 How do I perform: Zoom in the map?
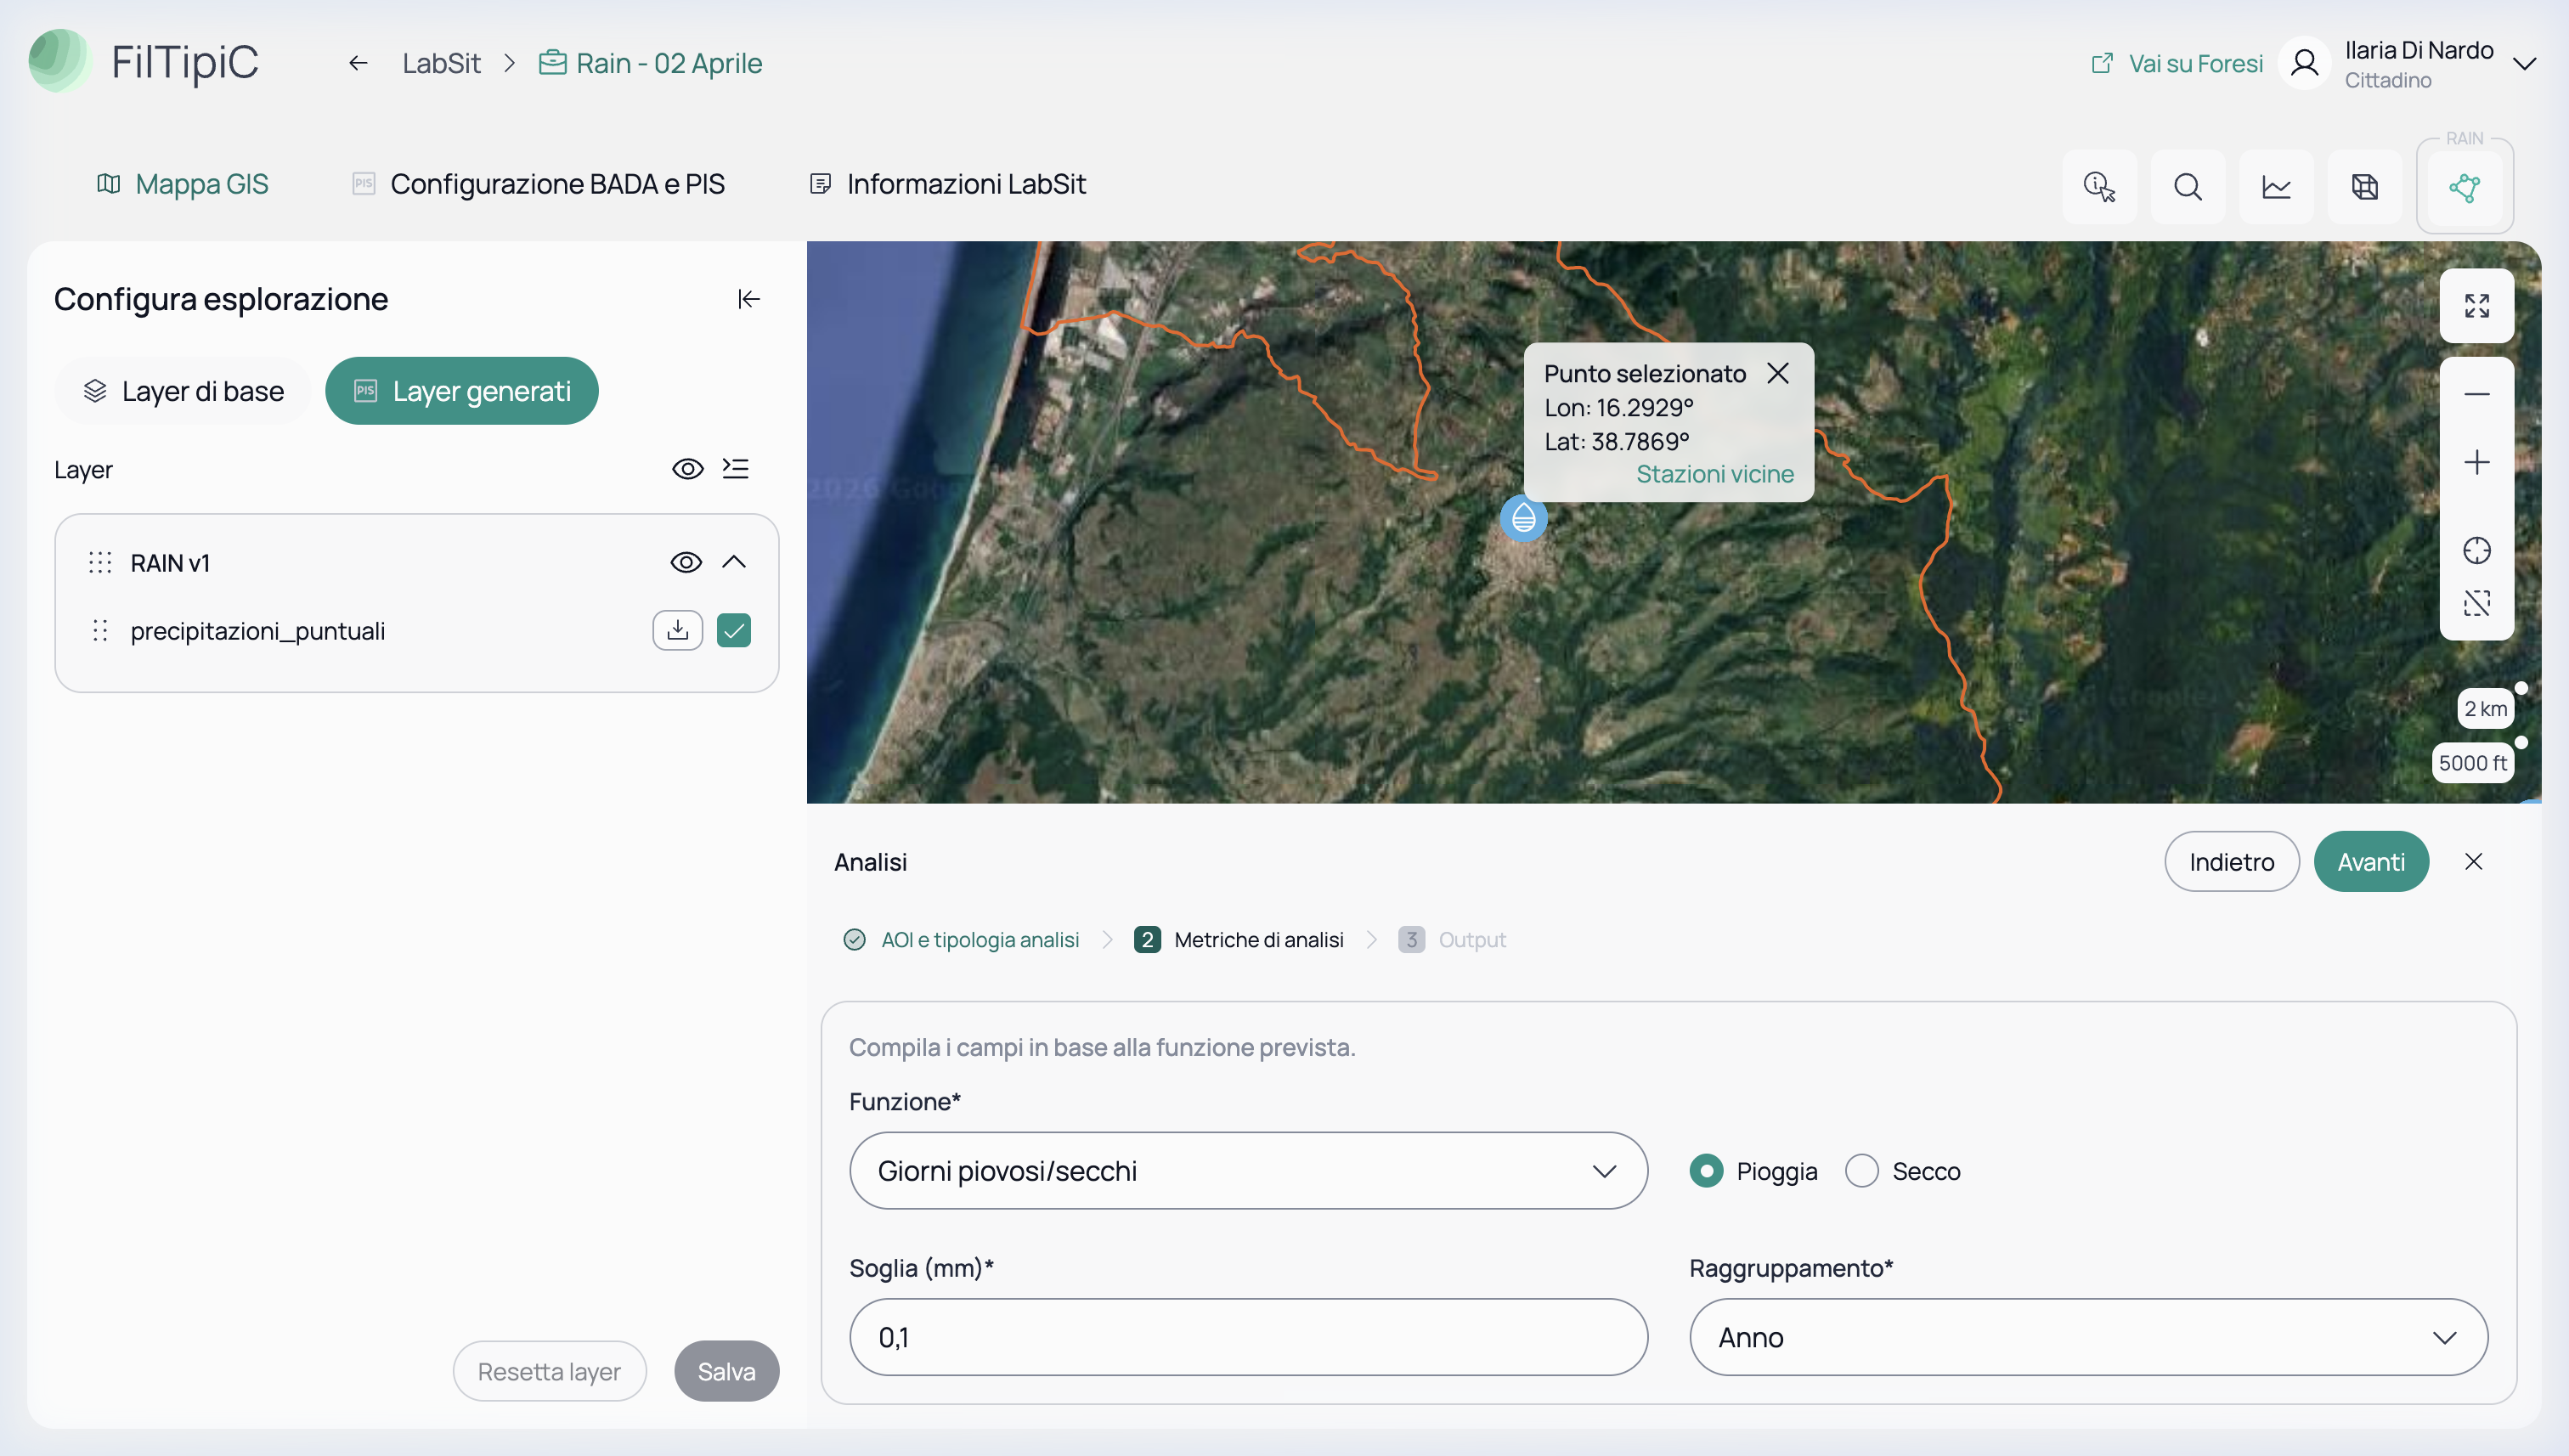(2477, 462)
